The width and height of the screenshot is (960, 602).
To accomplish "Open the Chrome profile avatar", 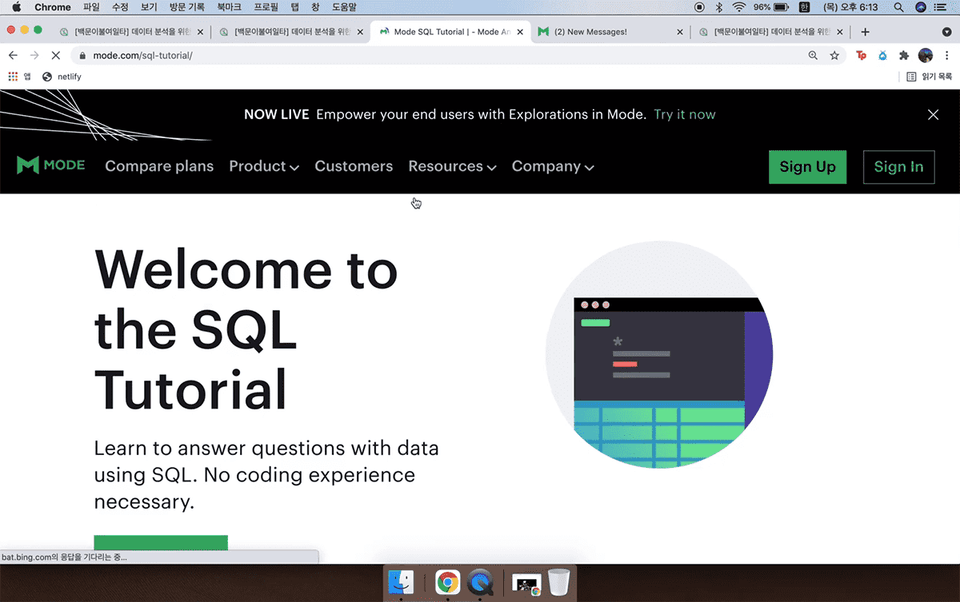I will tap(925, 55).
